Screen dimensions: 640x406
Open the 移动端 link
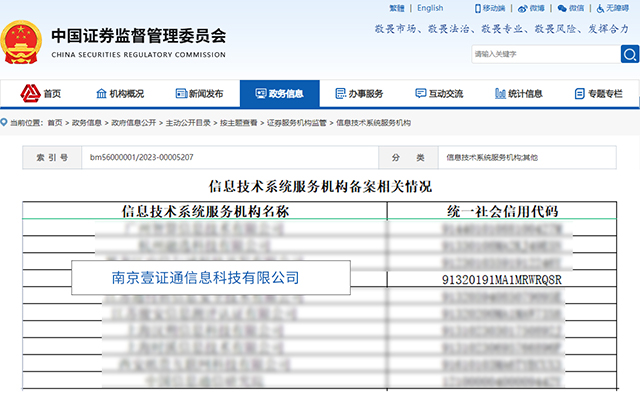[x=494, y=8]
